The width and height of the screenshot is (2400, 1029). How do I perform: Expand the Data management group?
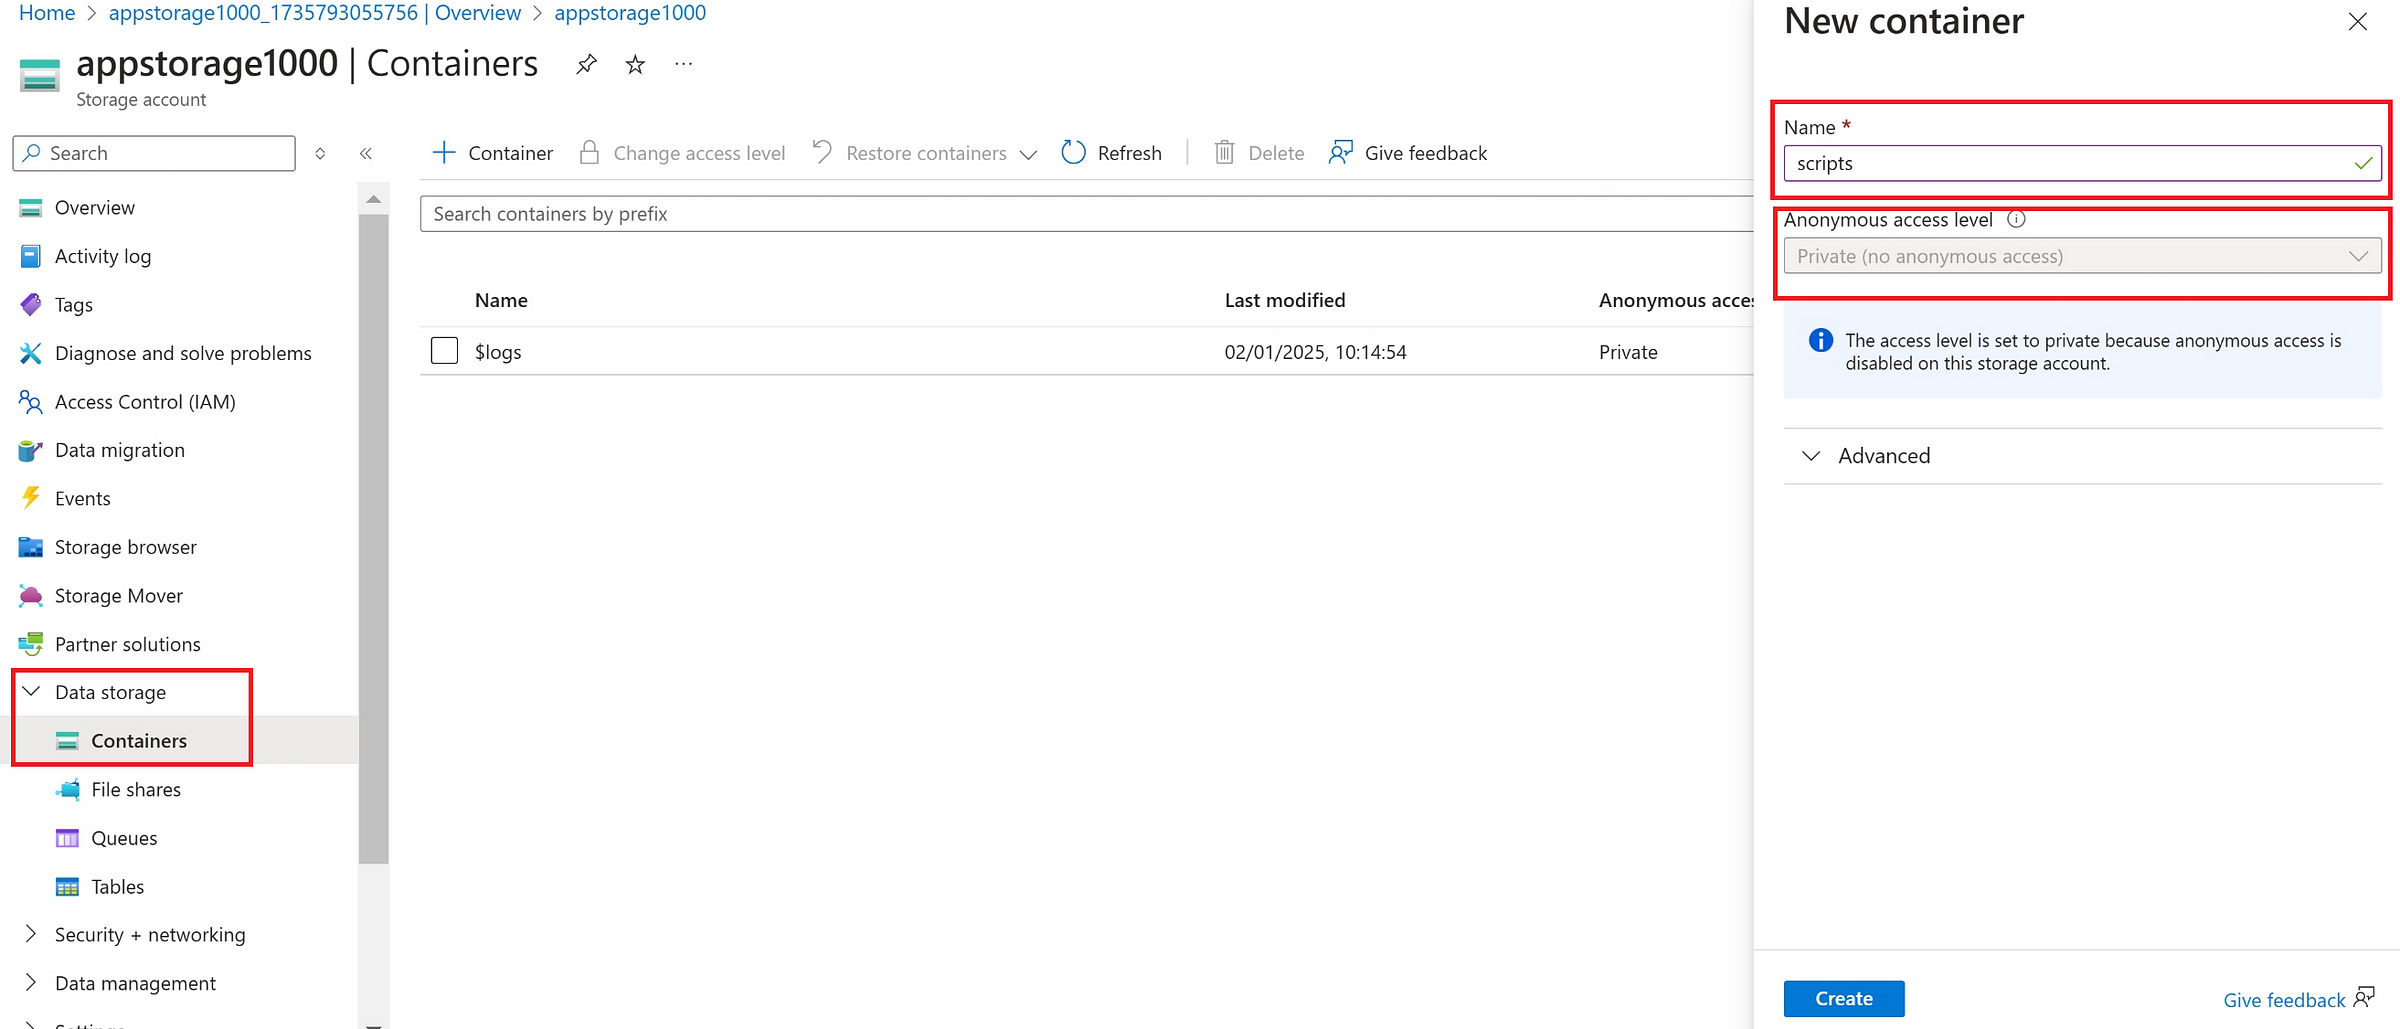pyautogui.click(x=31, y=982)
